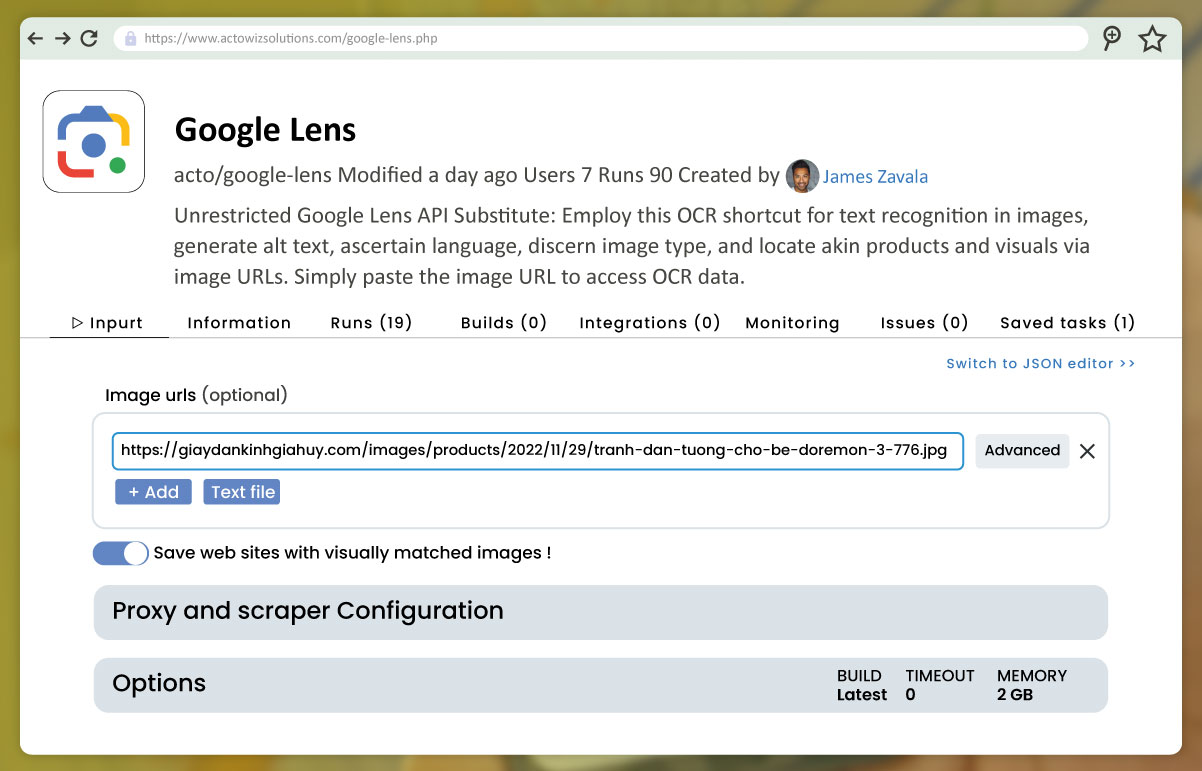
Task: Open the Builds (0) tab
Action: click(504, 323)
